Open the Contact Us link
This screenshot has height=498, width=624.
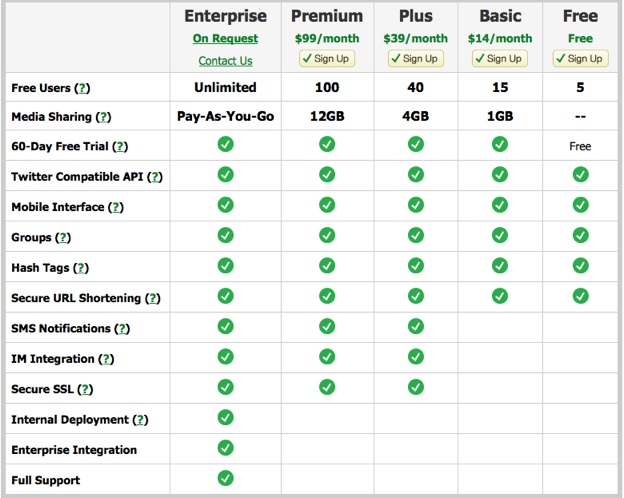point(225,61)
